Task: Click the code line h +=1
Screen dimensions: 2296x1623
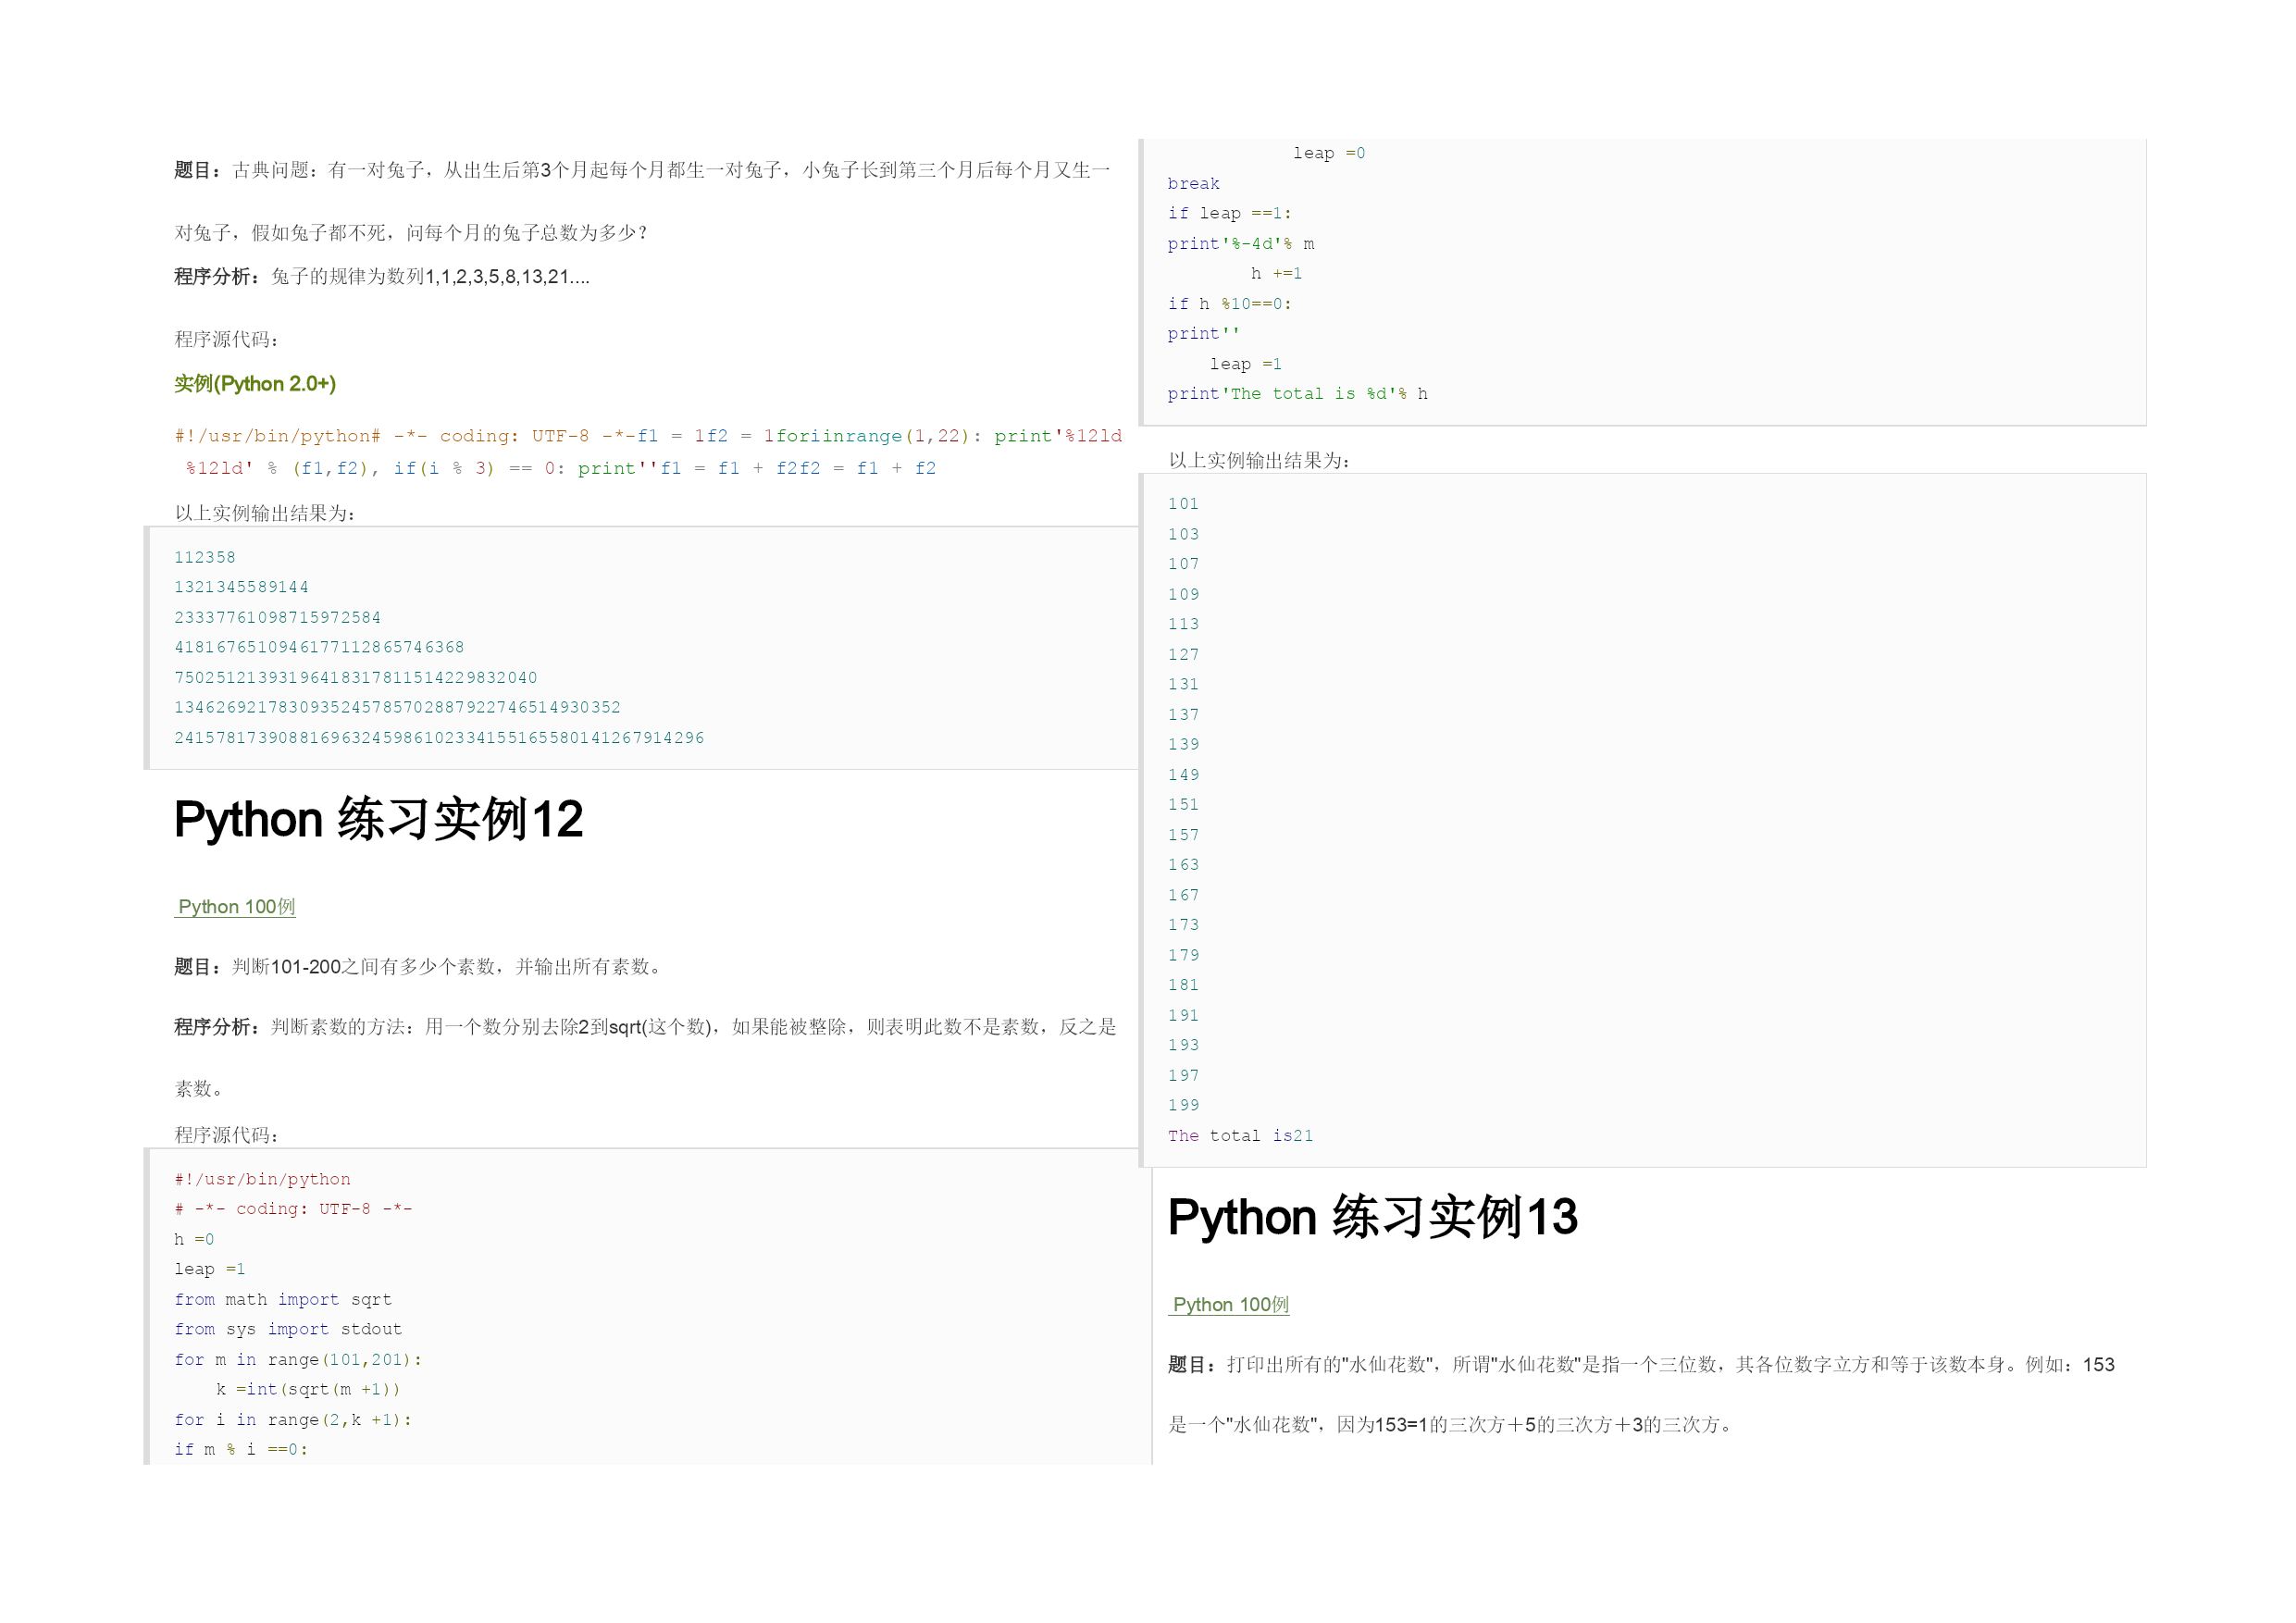Action: 1276,274
